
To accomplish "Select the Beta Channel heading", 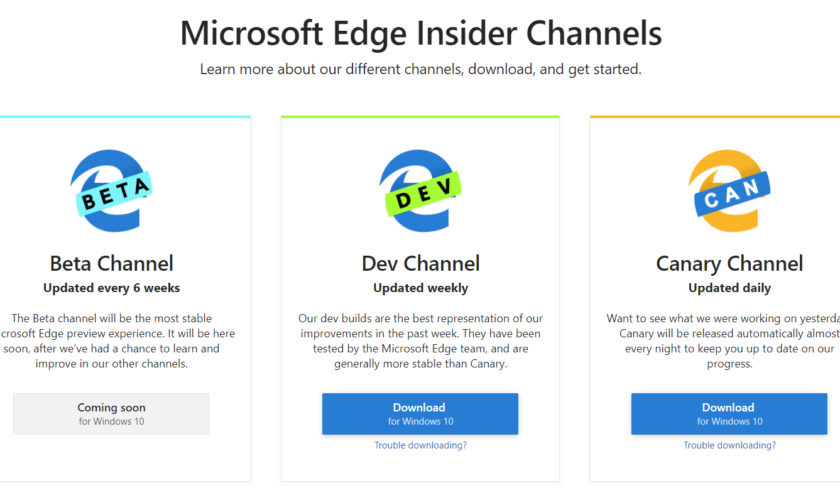I will click(x=111, y=264).
